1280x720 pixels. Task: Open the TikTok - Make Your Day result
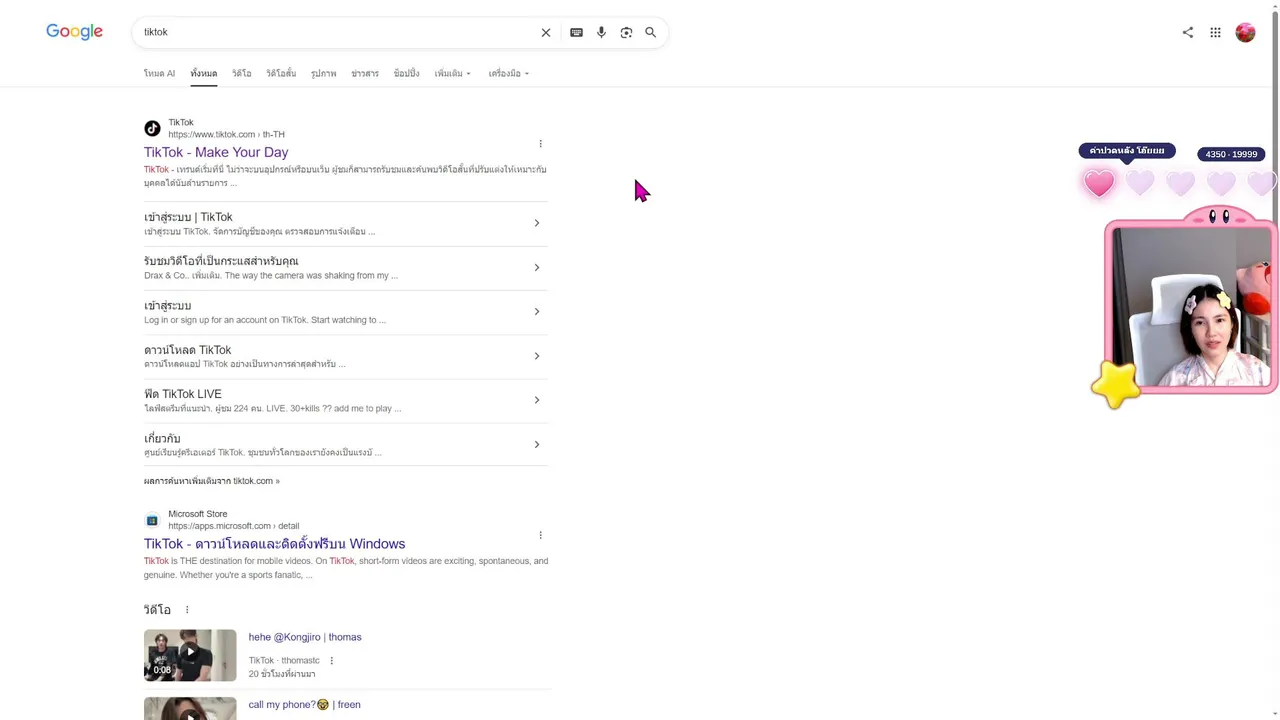[x=216, y=152]
